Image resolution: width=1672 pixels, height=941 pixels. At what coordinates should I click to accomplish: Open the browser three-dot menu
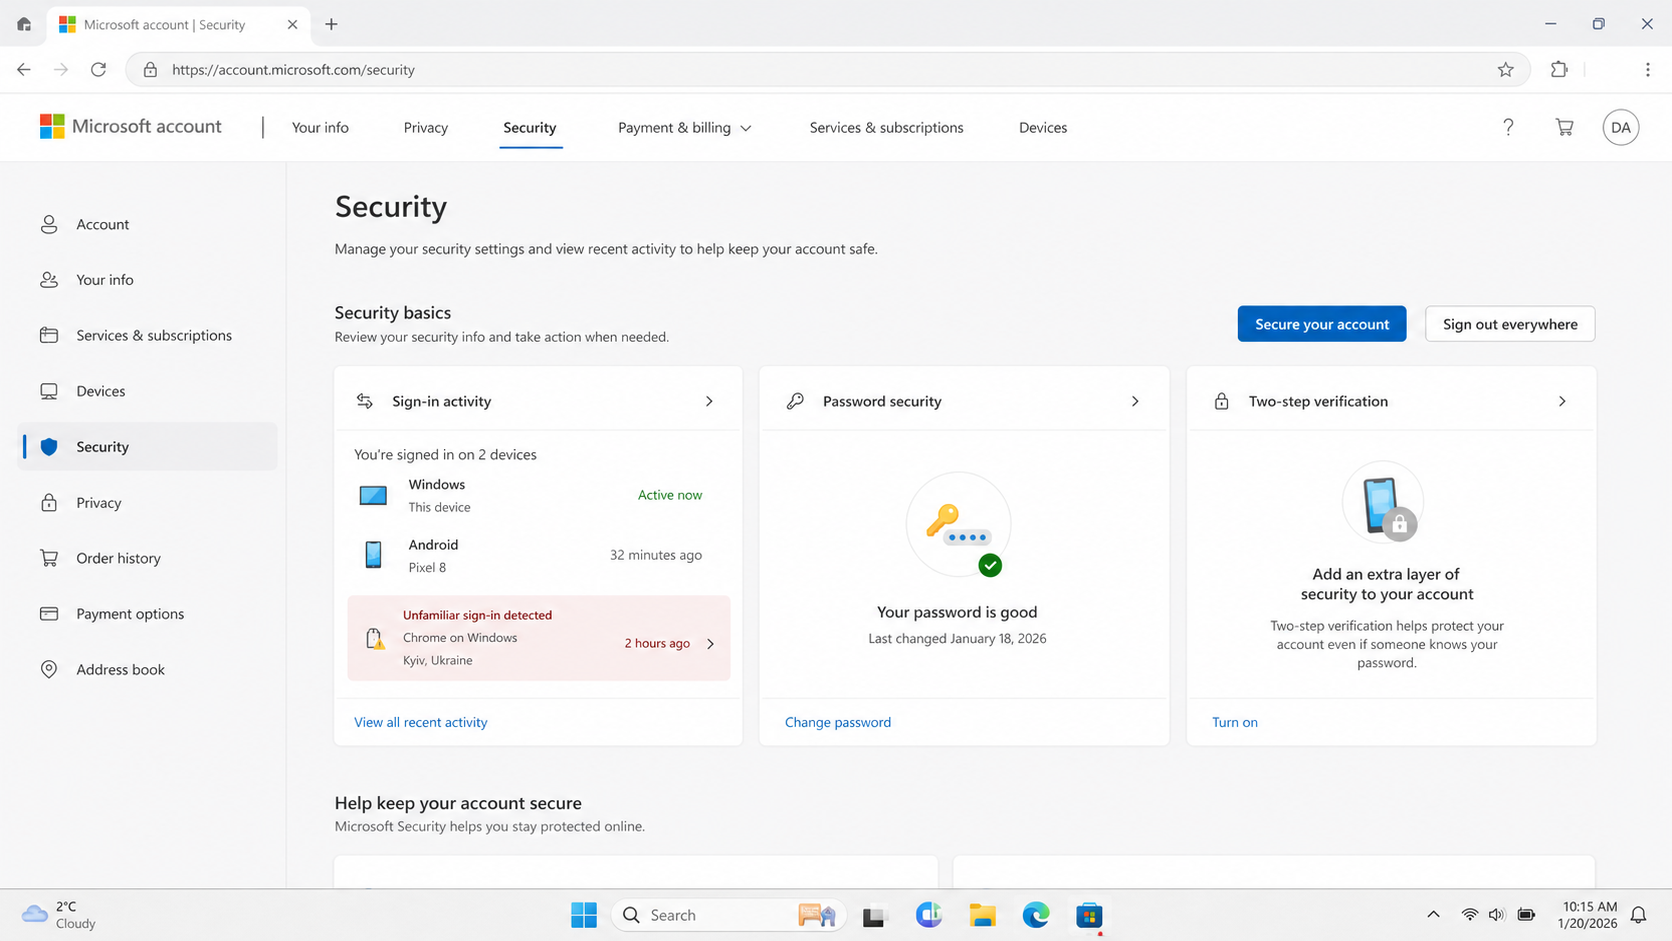1647,69
